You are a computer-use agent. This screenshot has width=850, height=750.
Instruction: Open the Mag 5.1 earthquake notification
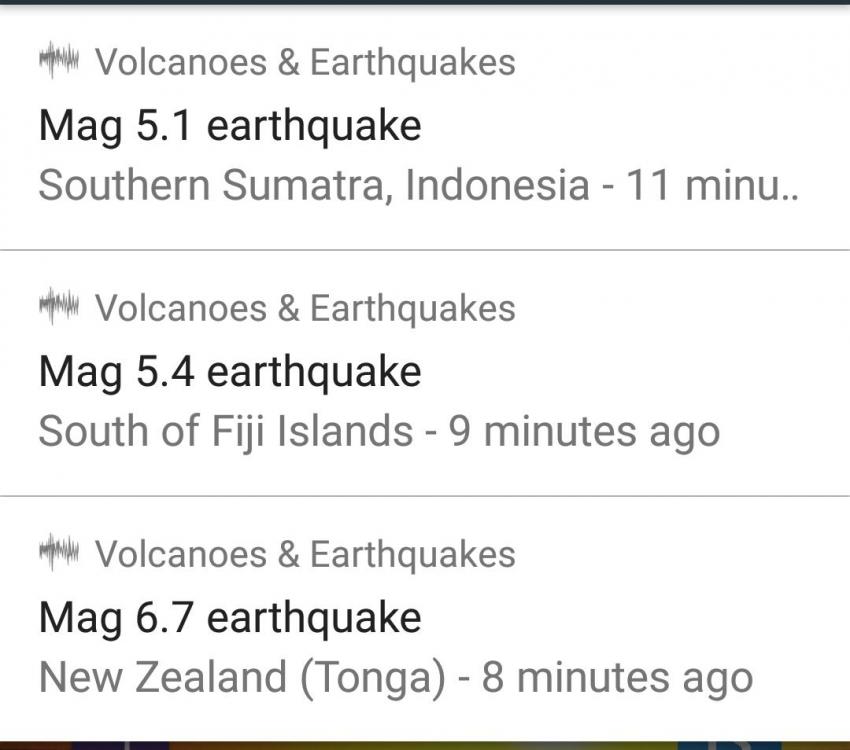[x=229, y=127]
